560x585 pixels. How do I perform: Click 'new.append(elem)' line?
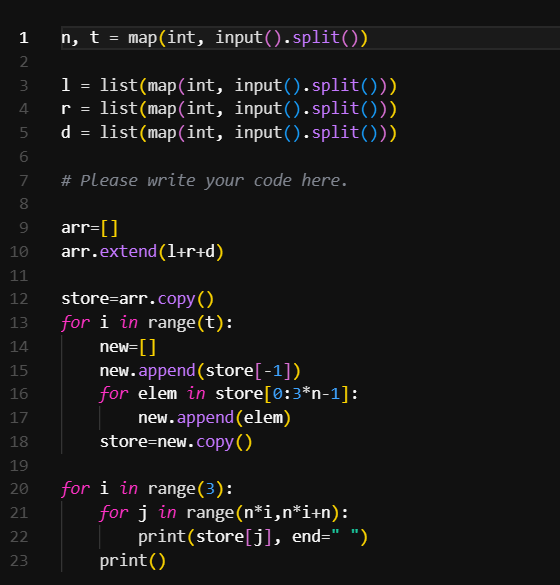click(x=215, y=418)
